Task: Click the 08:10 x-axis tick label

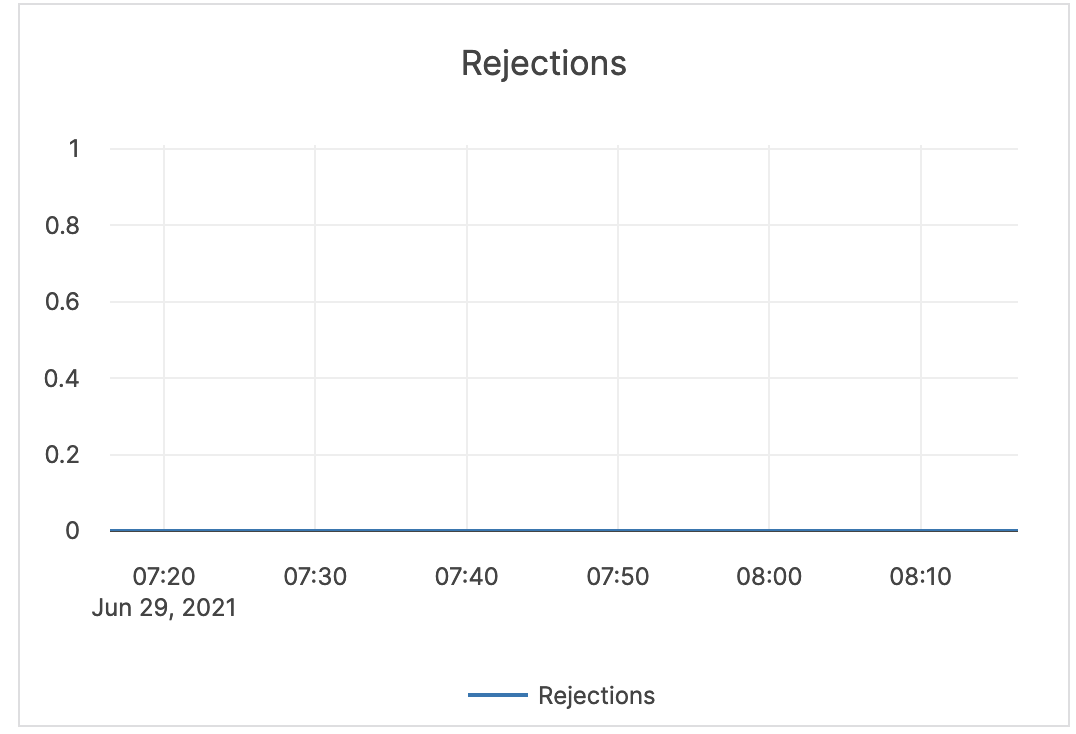Action: coord(920,577)
